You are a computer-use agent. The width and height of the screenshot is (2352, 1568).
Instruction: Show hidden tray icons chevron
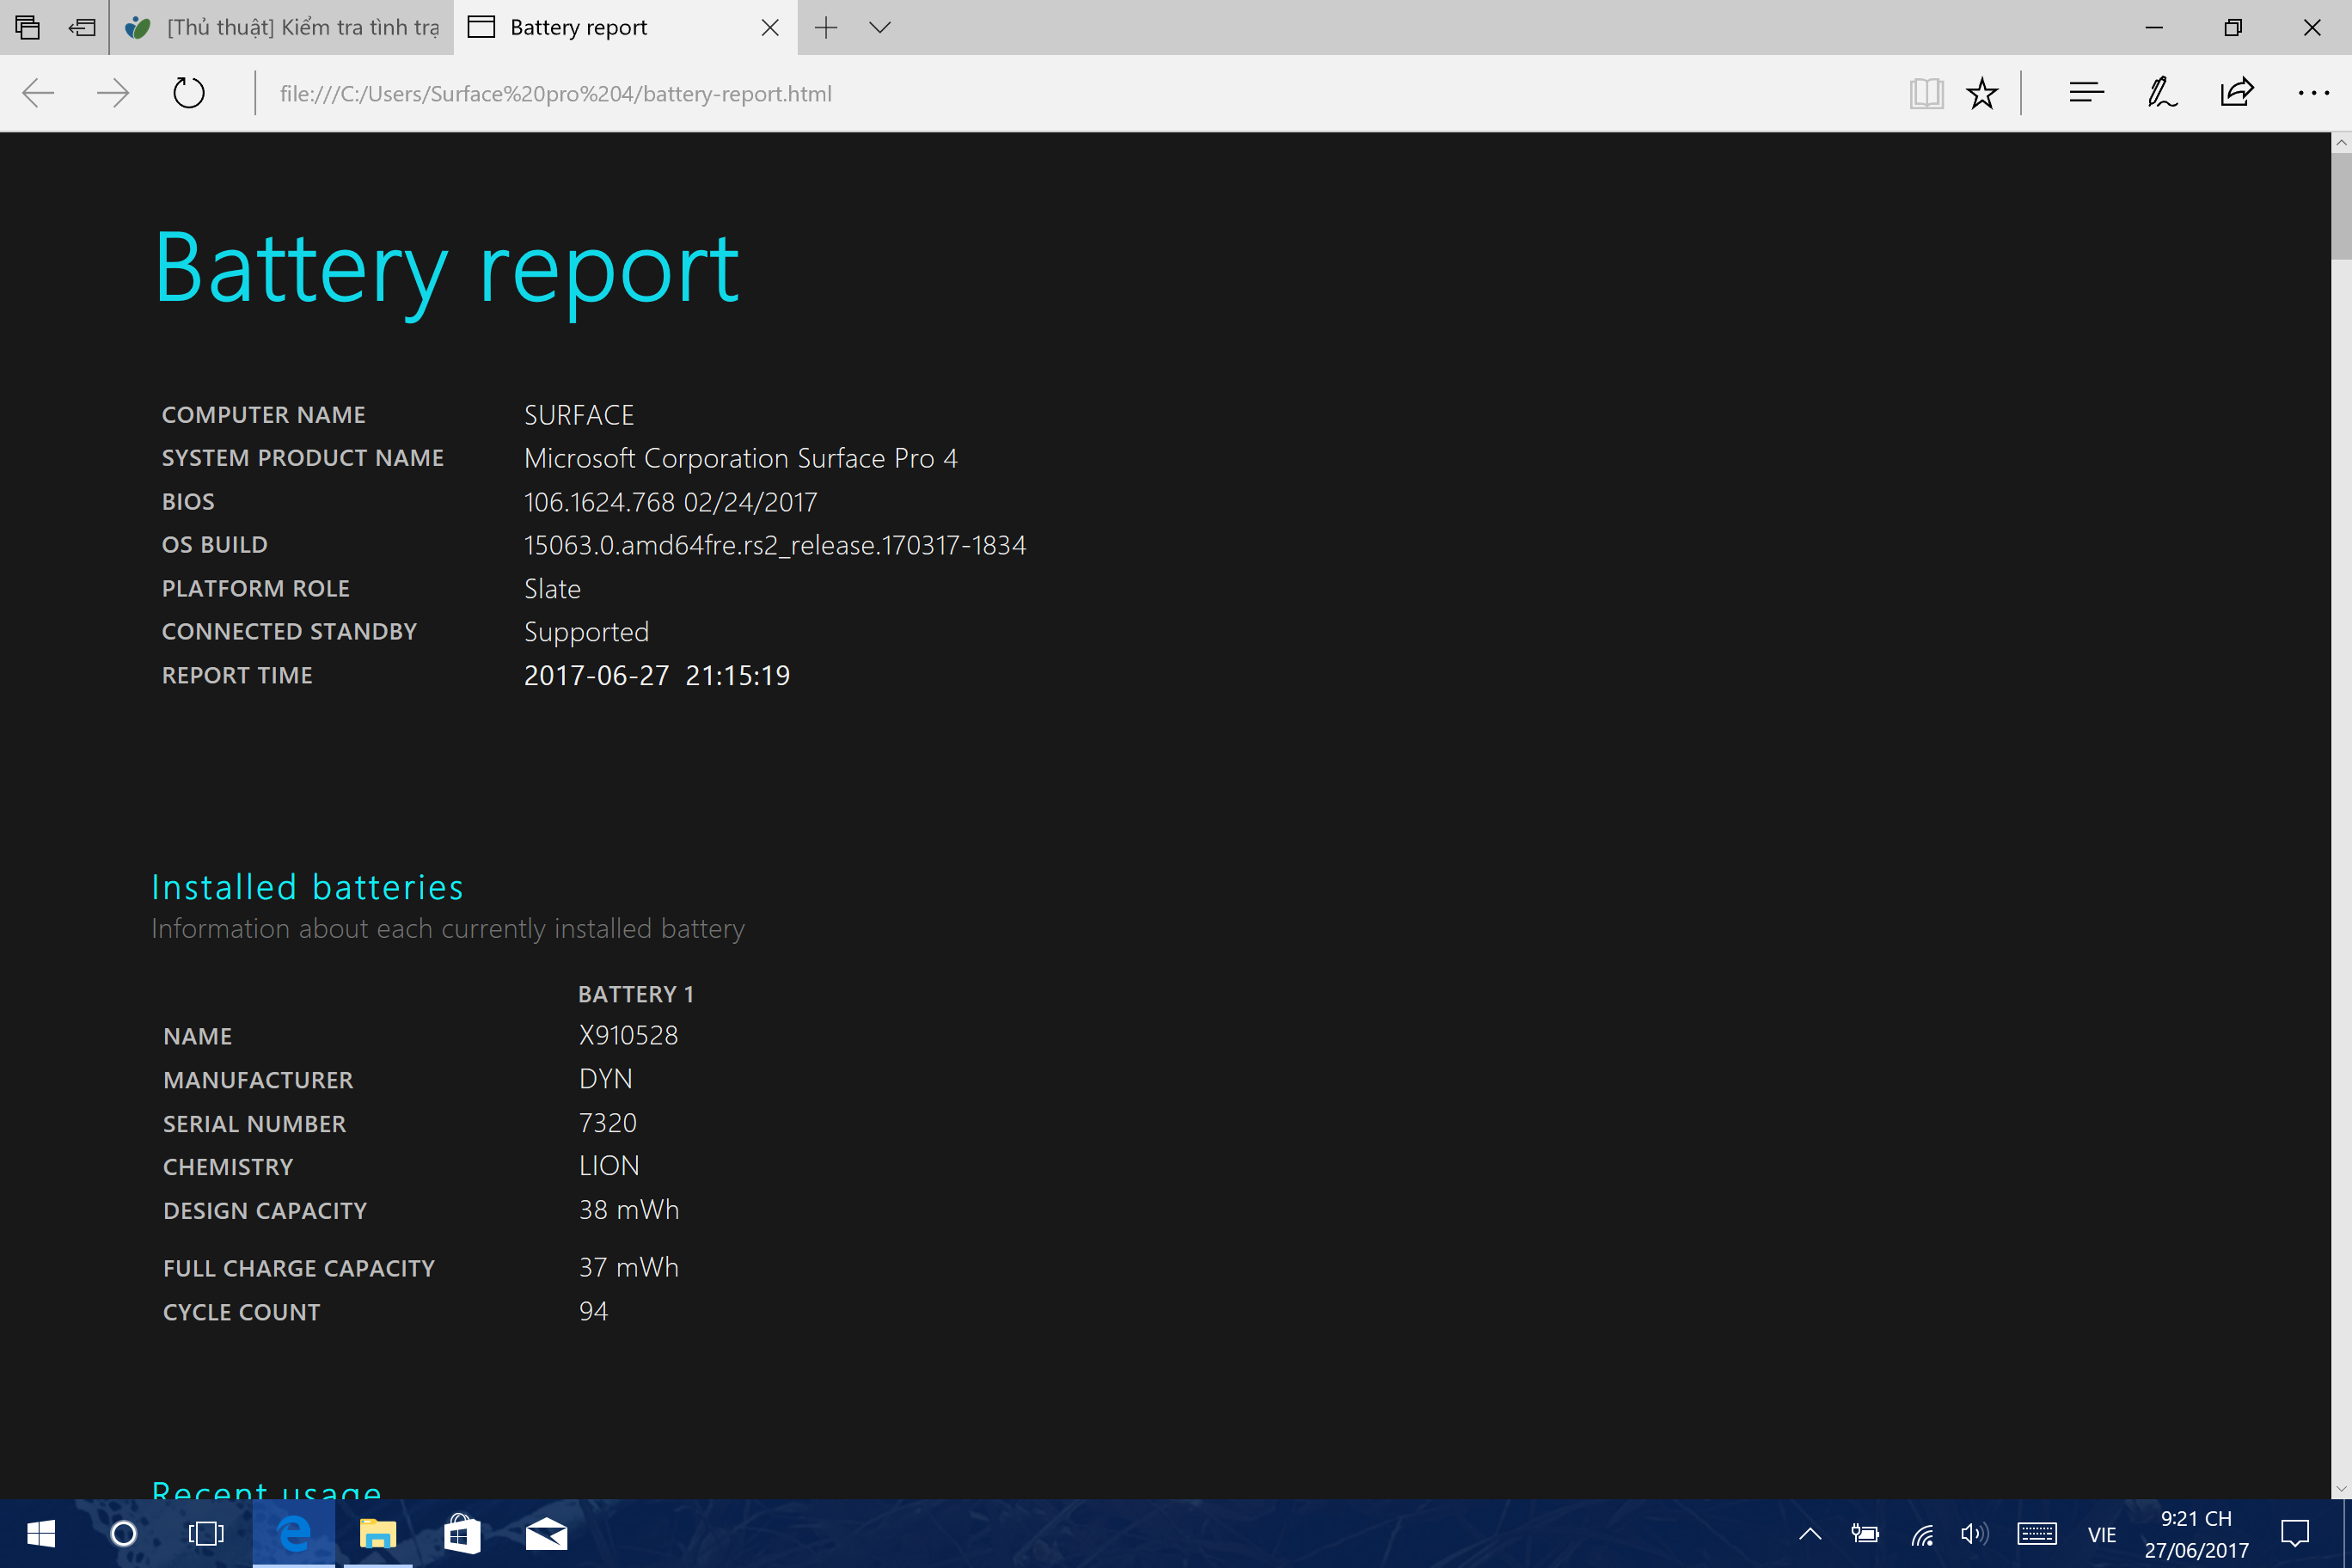point(1810,1533)
